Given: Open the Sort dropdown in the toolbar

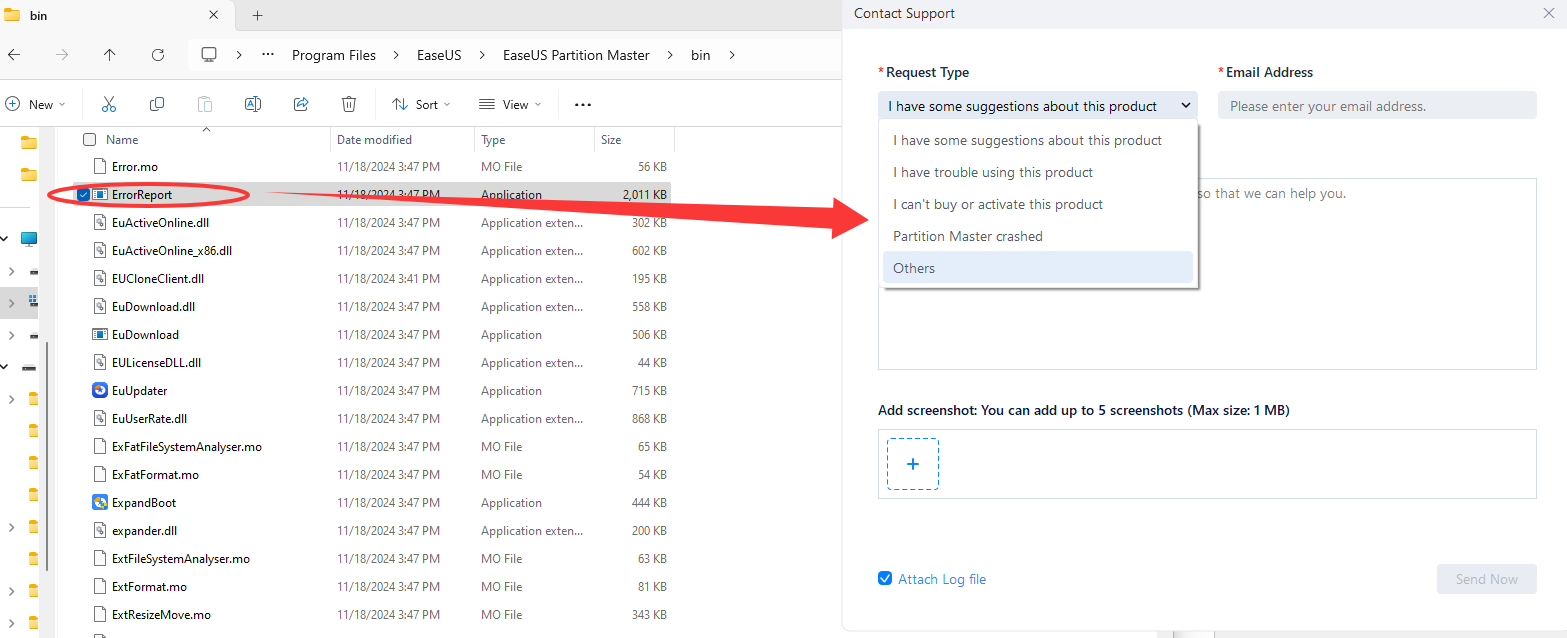Looking at the screenshot, I should [x=421, y=104].
